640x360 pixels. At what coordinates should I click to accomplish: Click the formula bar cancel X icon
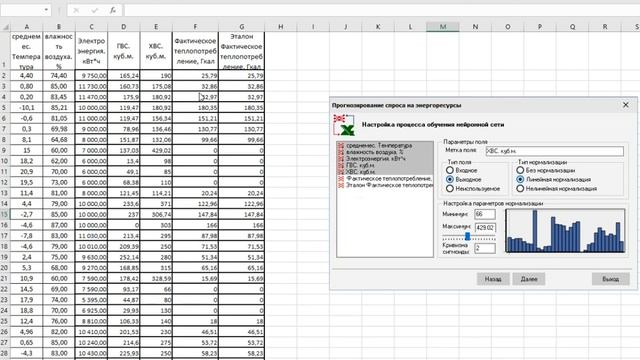pyautogui.click(x=76, y=10)
